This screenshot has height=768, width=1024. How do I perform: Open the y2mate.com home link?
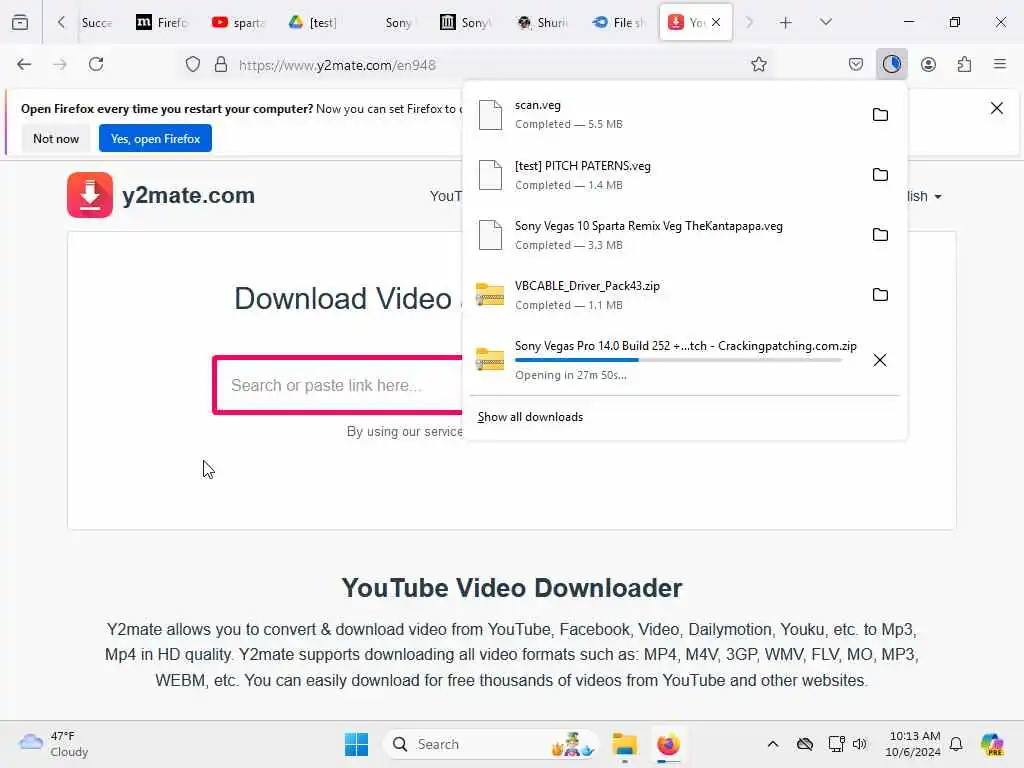[x=188, y=195]
